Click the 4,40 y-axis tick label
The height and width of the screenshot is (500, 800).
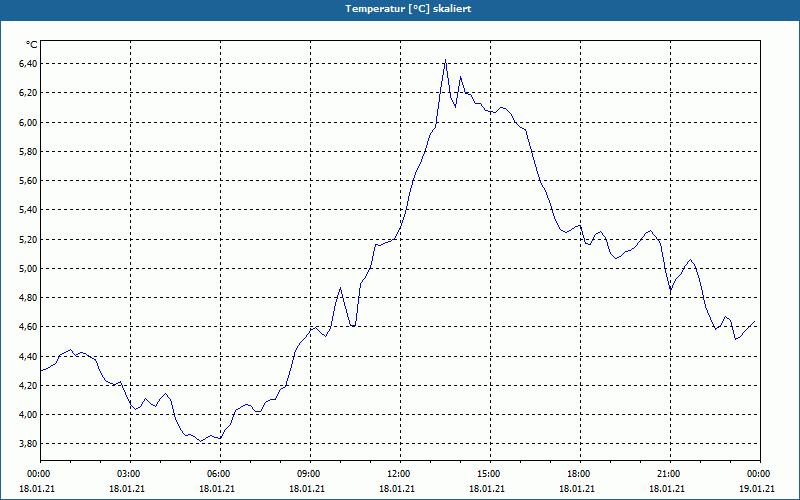28,356
